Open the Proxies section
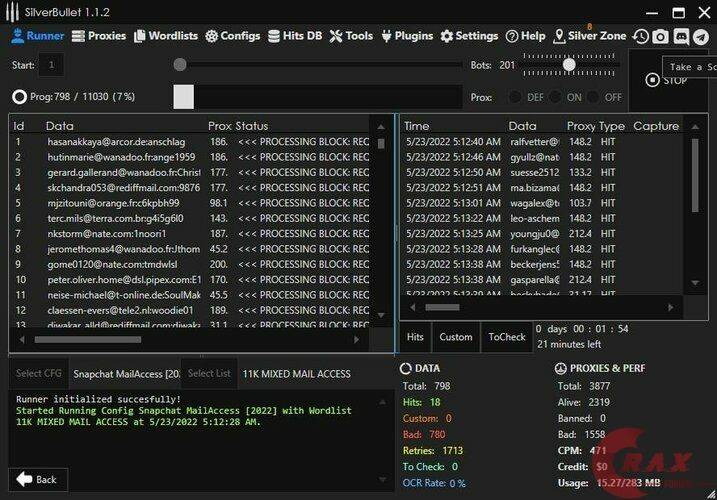717x500 pixels. (x=99, y=36)
